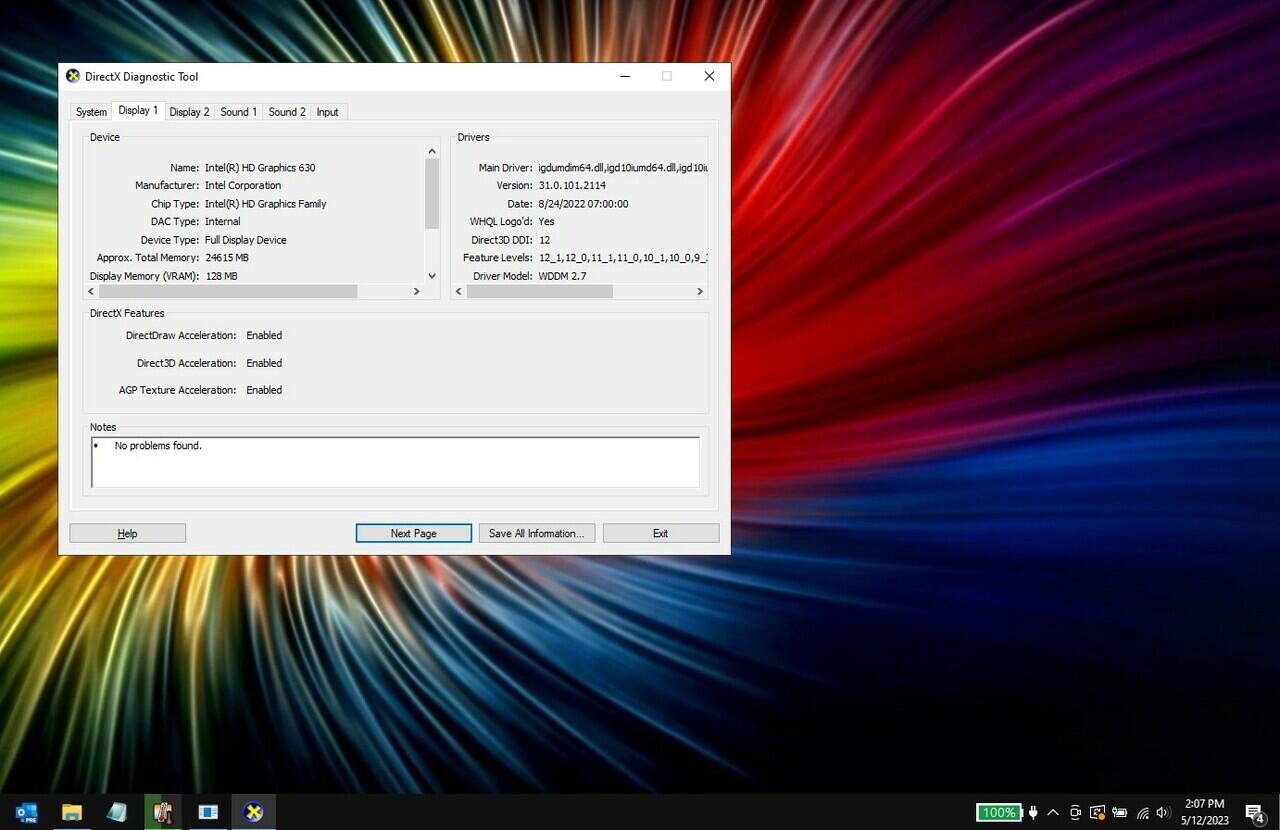
Task: Click the power plug tray icon
Action: coord(1033,812)
